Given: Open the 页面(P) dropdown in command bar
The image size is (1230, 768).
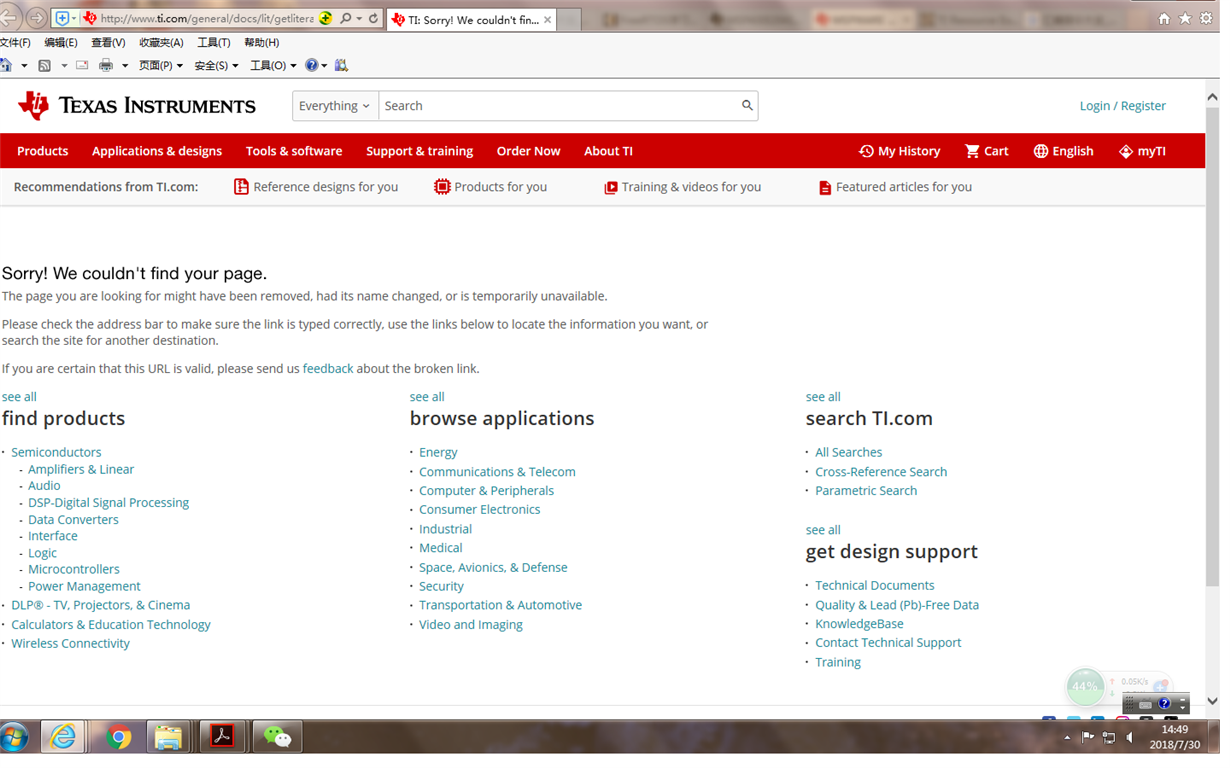Looking at the screenshot, I should point(161,65).
